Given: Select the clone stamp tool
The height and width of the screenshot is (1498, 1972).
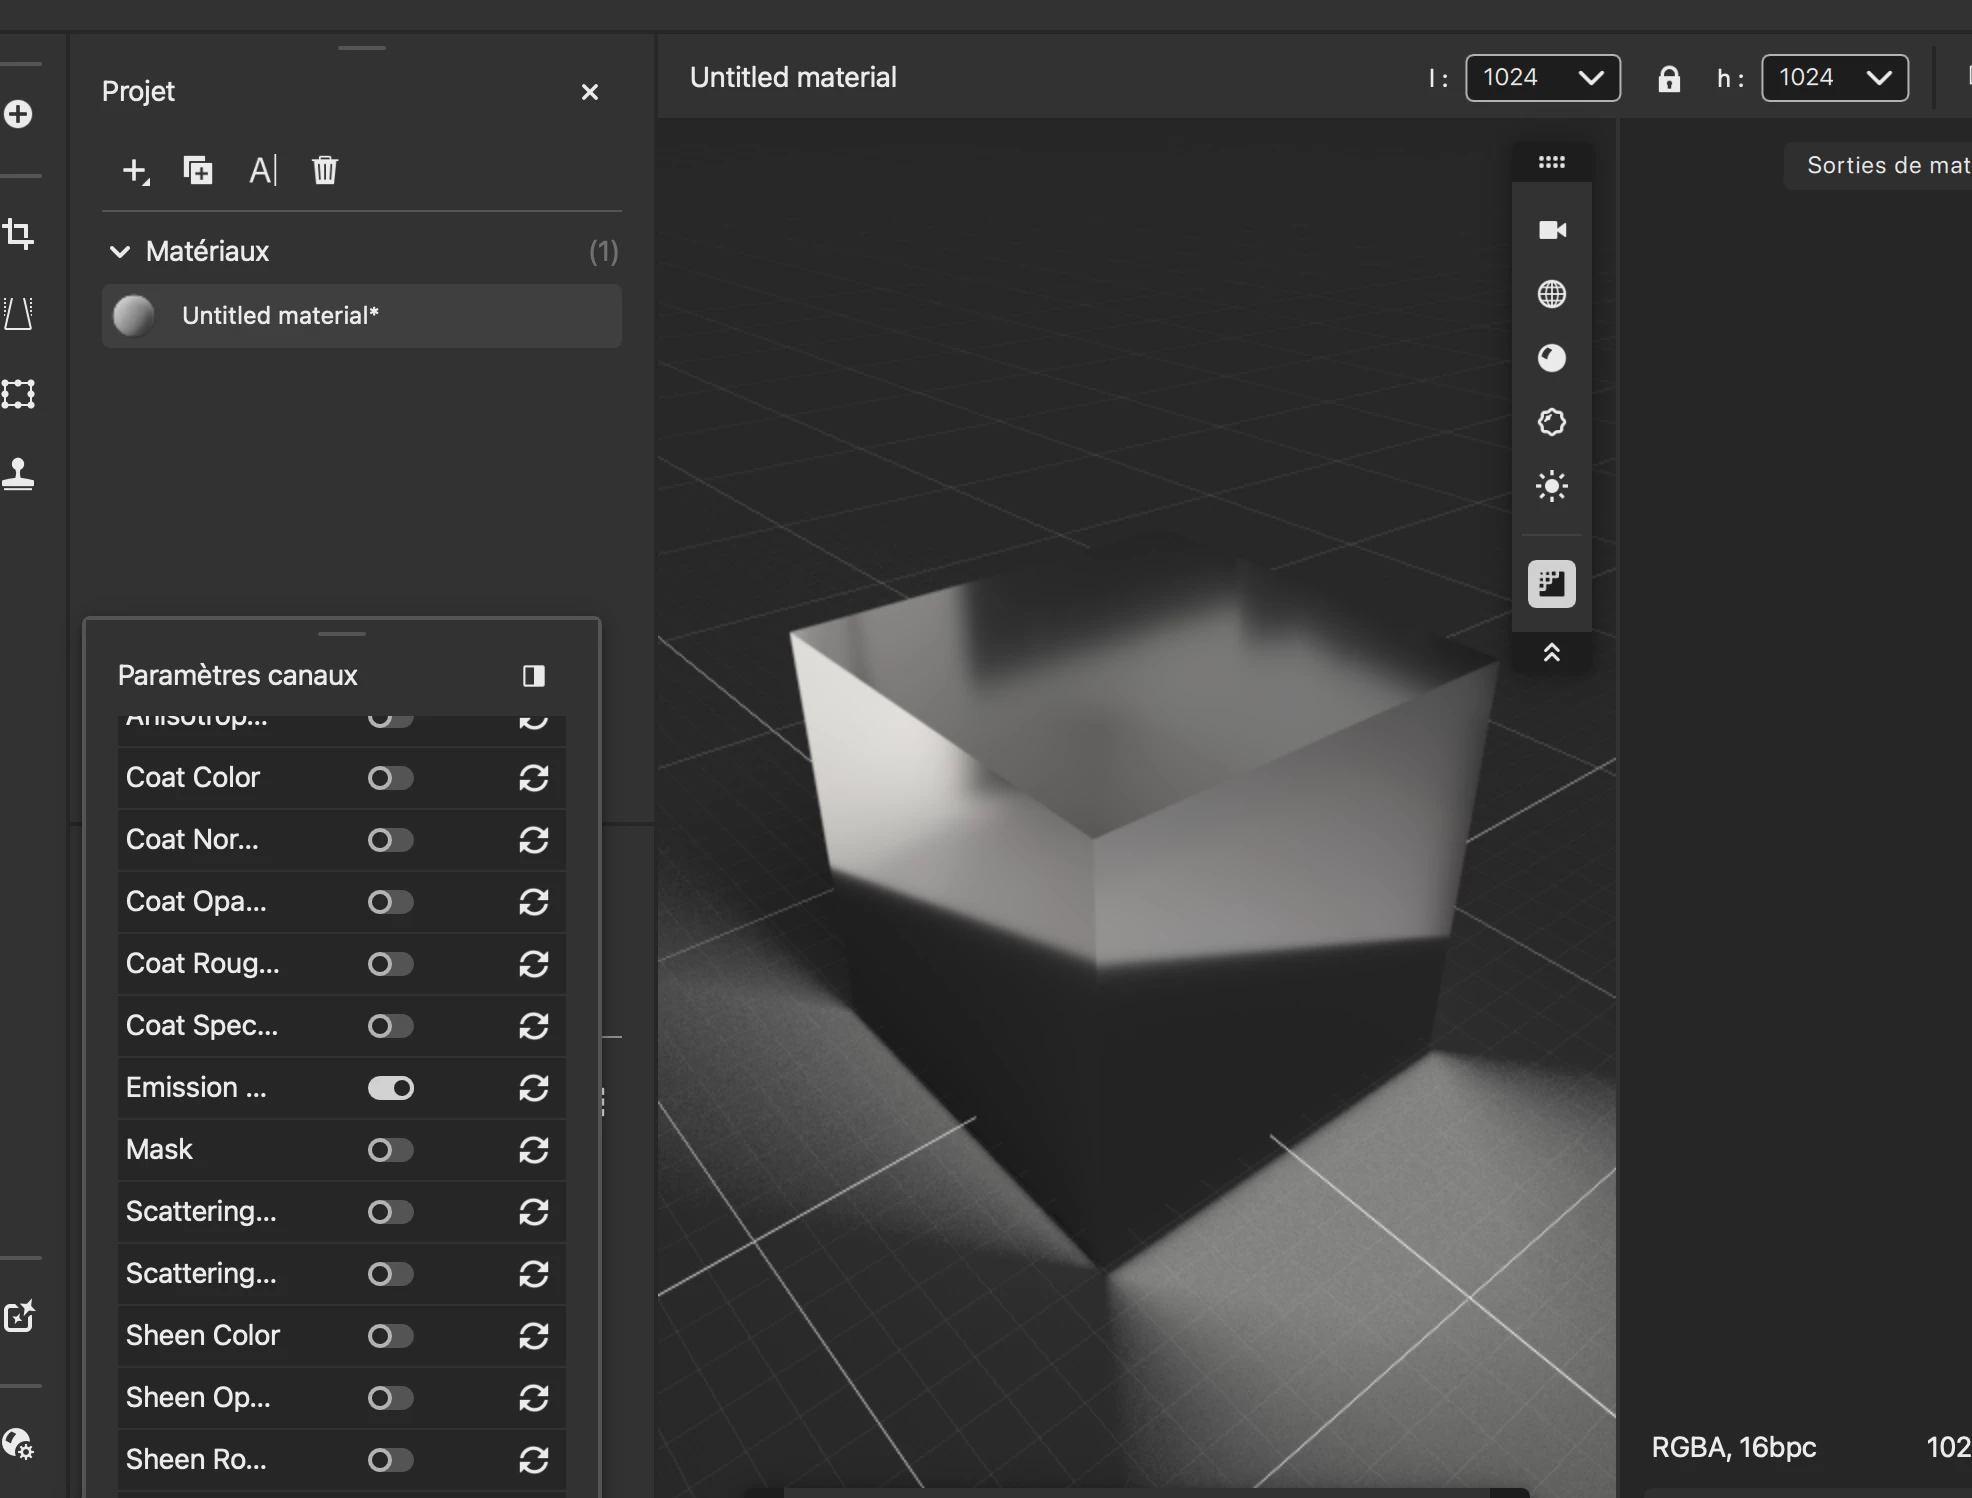Looking at the screenshot, I should (19, 473).
